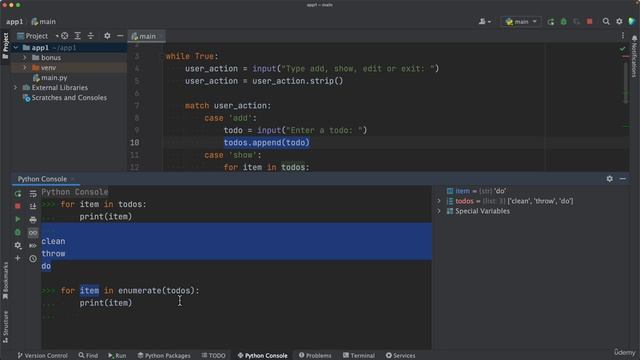Toggle Show Variables pane in console
The image size is (640, 360).
pyautogui.click(x=33, y=232)
